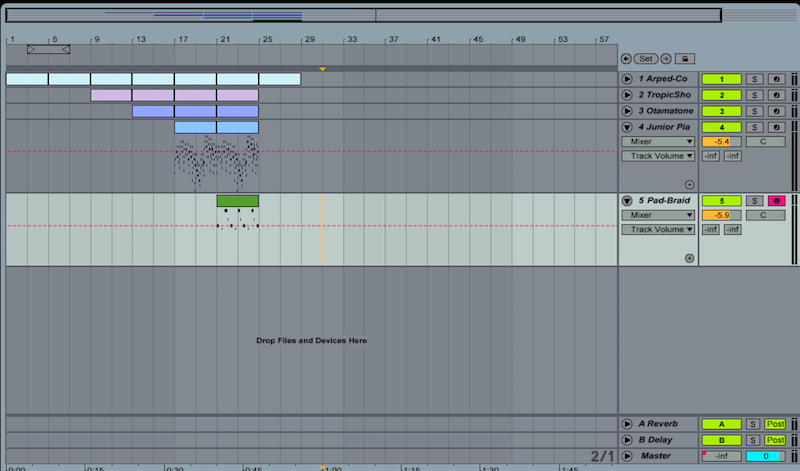Unfold the Master track
The image size is (800, 471).
click(627, 456)
